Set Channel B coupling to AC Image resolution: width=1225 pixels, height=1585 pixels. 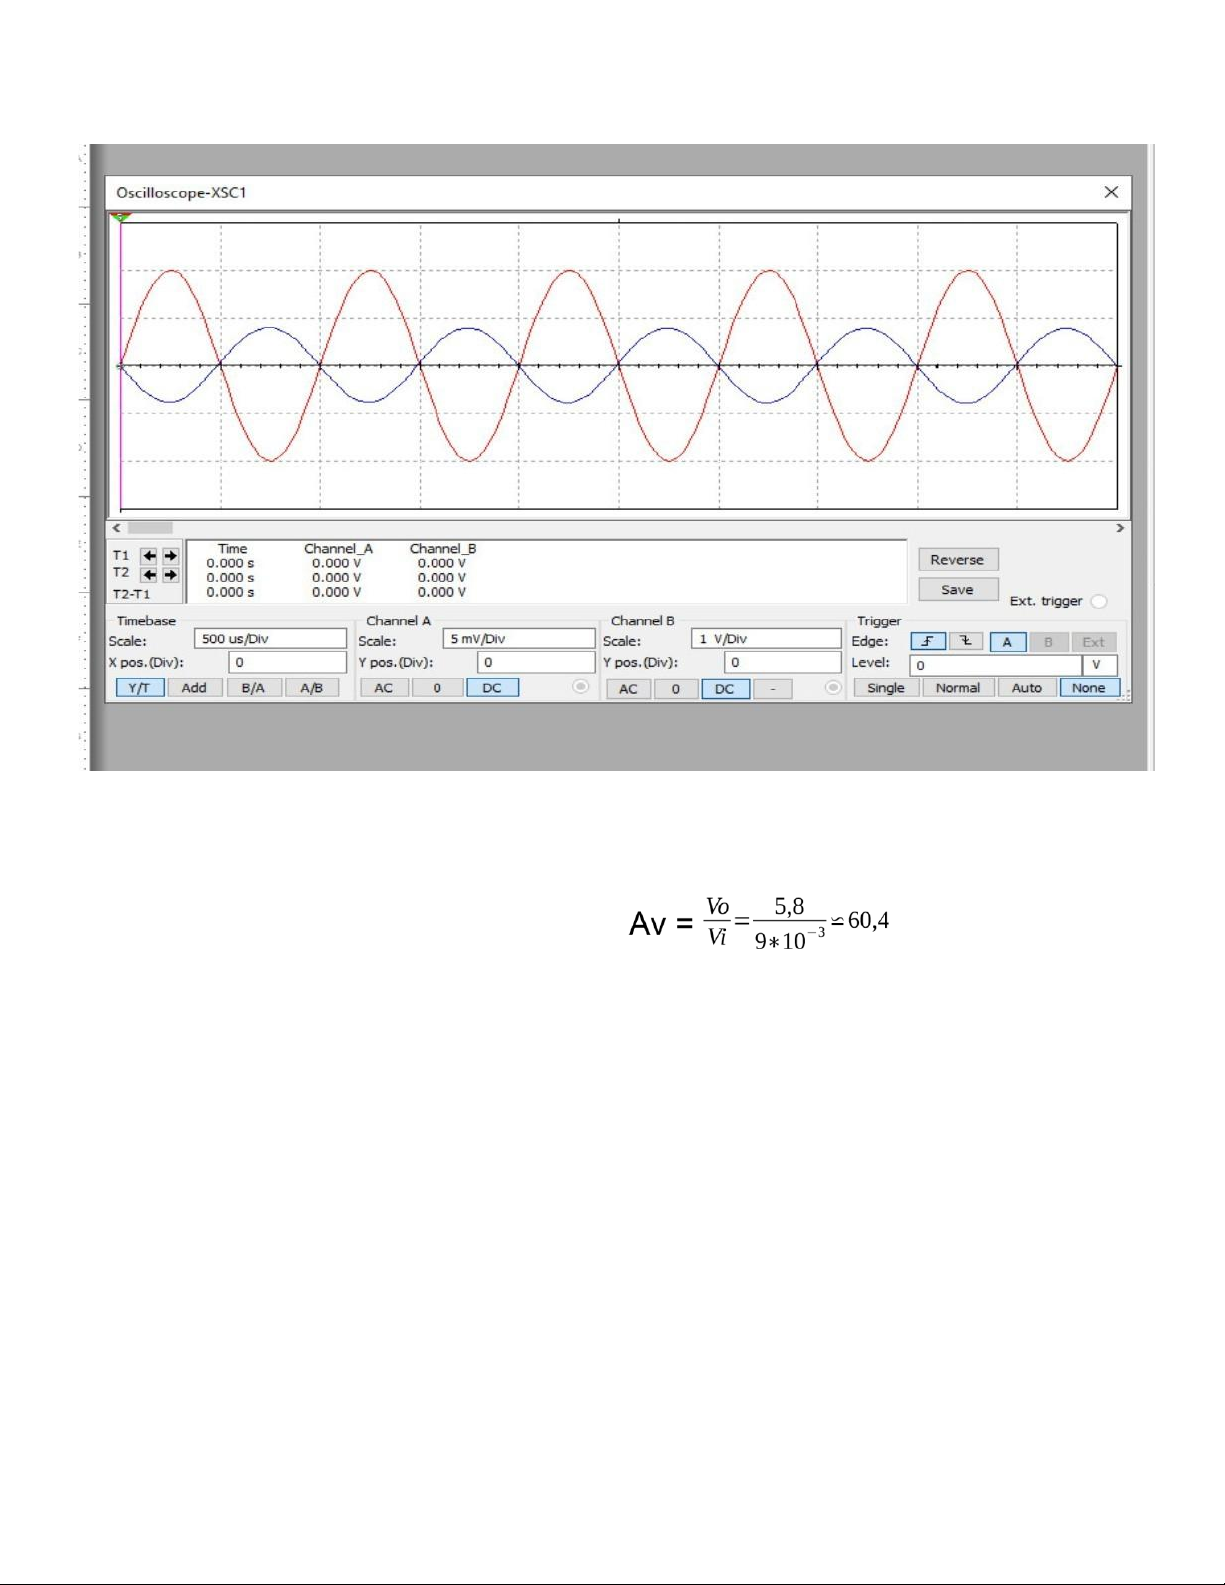pos(628,689)
